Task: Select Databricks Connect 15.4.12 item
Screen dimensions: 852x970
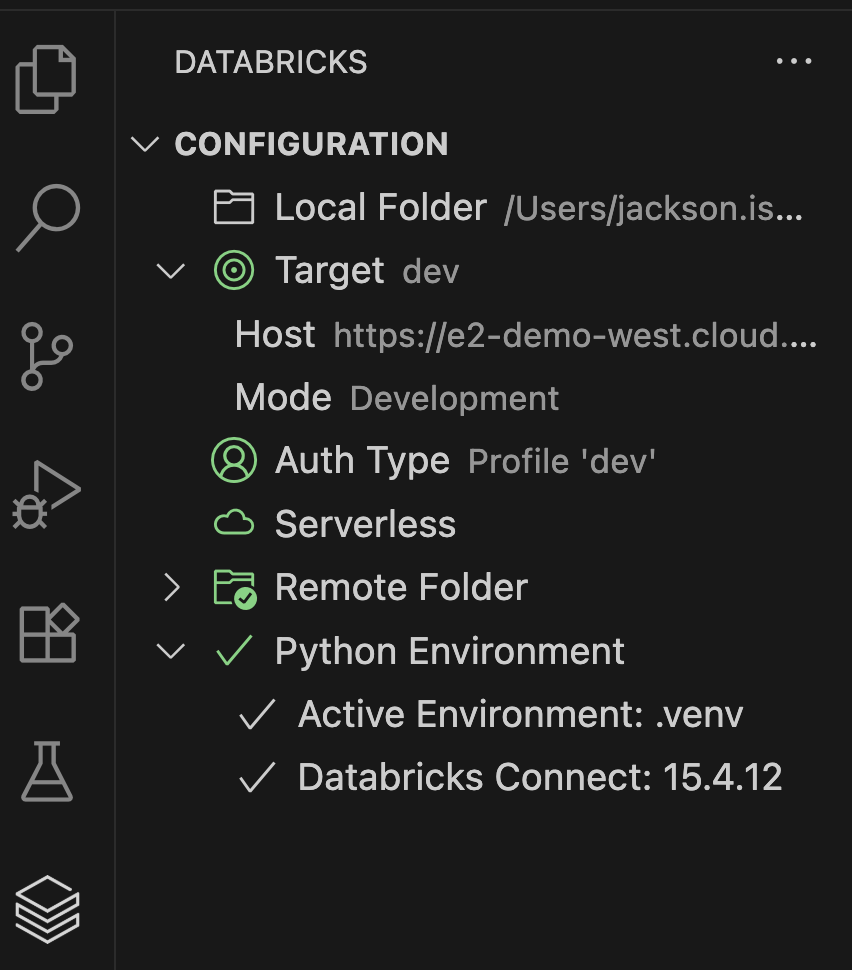Action: click(x=539, y=778)
